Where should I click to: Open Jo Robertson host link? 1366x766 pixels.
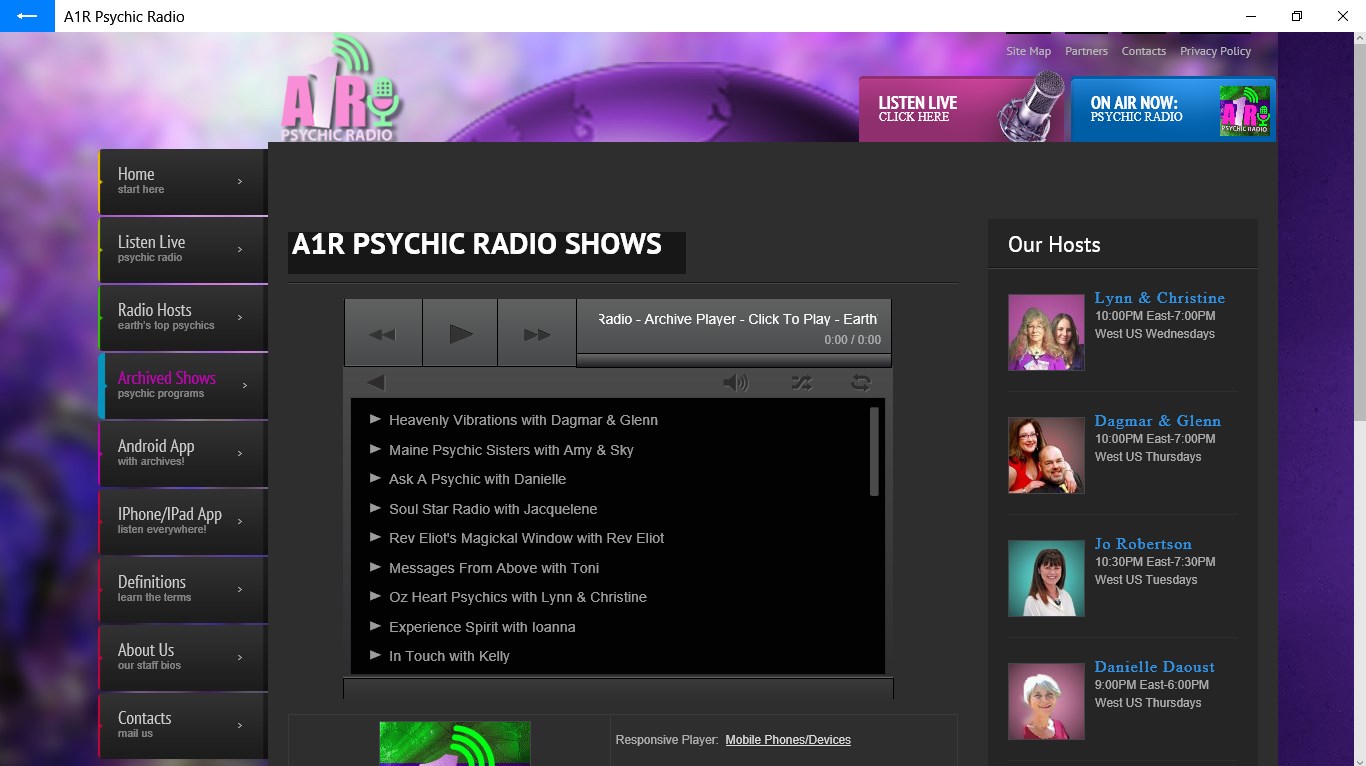pyautogui.click(x=1143, y=544)
